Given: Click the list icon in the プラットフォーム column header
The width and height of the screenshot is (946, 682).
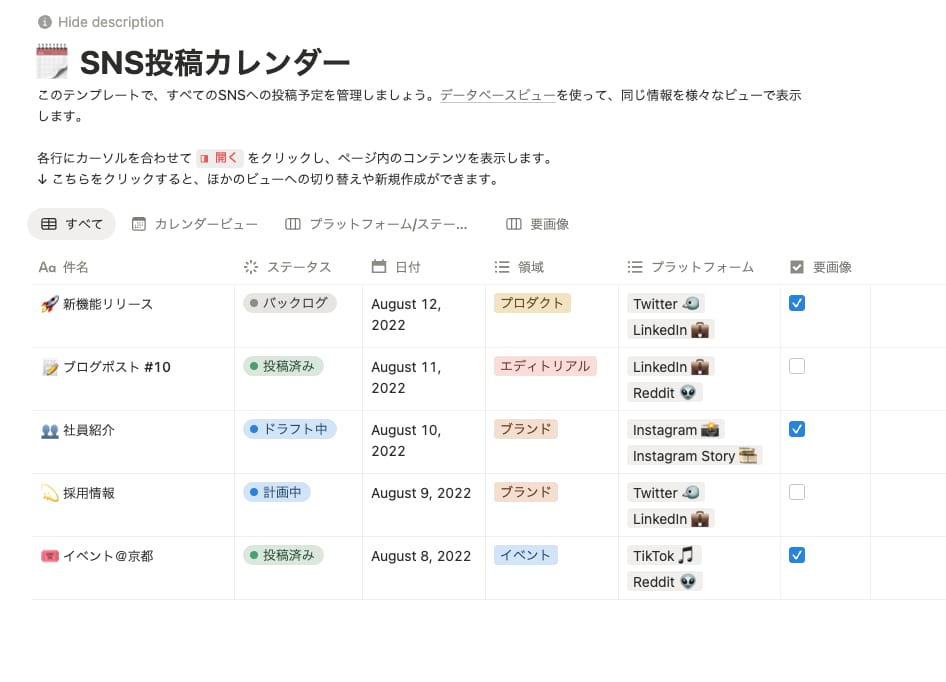Looking at the screenshot, I should 634,267.
